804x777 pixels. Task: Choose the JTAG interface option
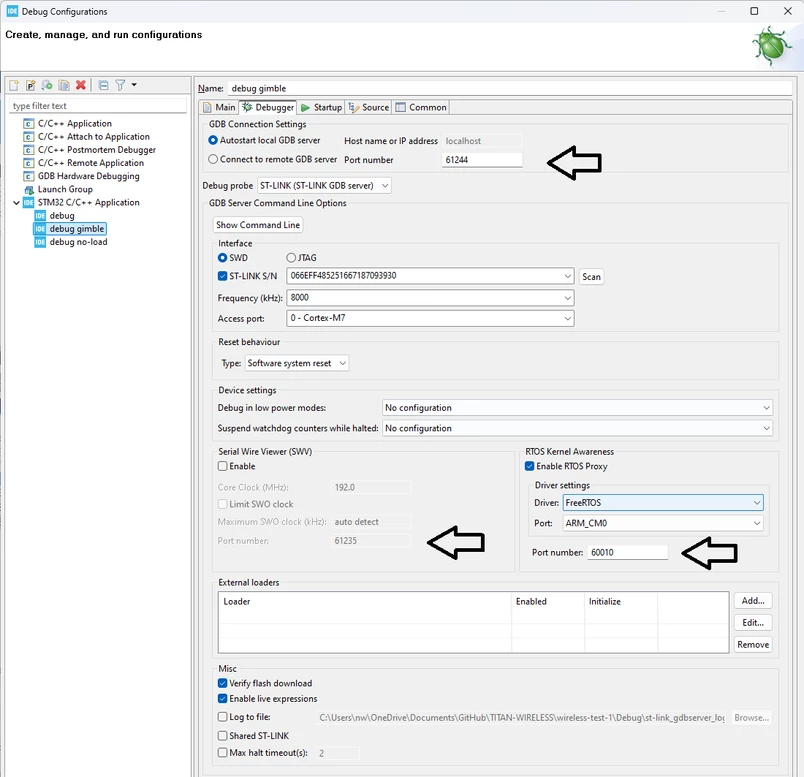291,257
